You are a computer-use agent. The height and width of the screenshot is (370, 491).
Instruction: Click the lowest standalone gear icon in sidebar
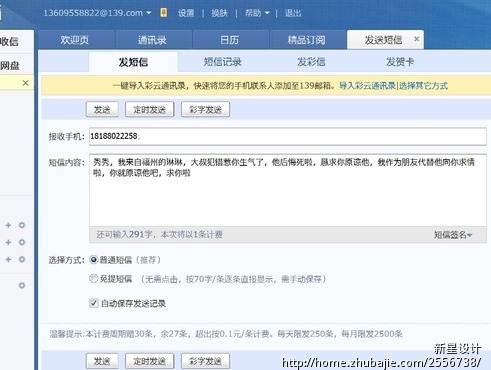click(22, 285)
